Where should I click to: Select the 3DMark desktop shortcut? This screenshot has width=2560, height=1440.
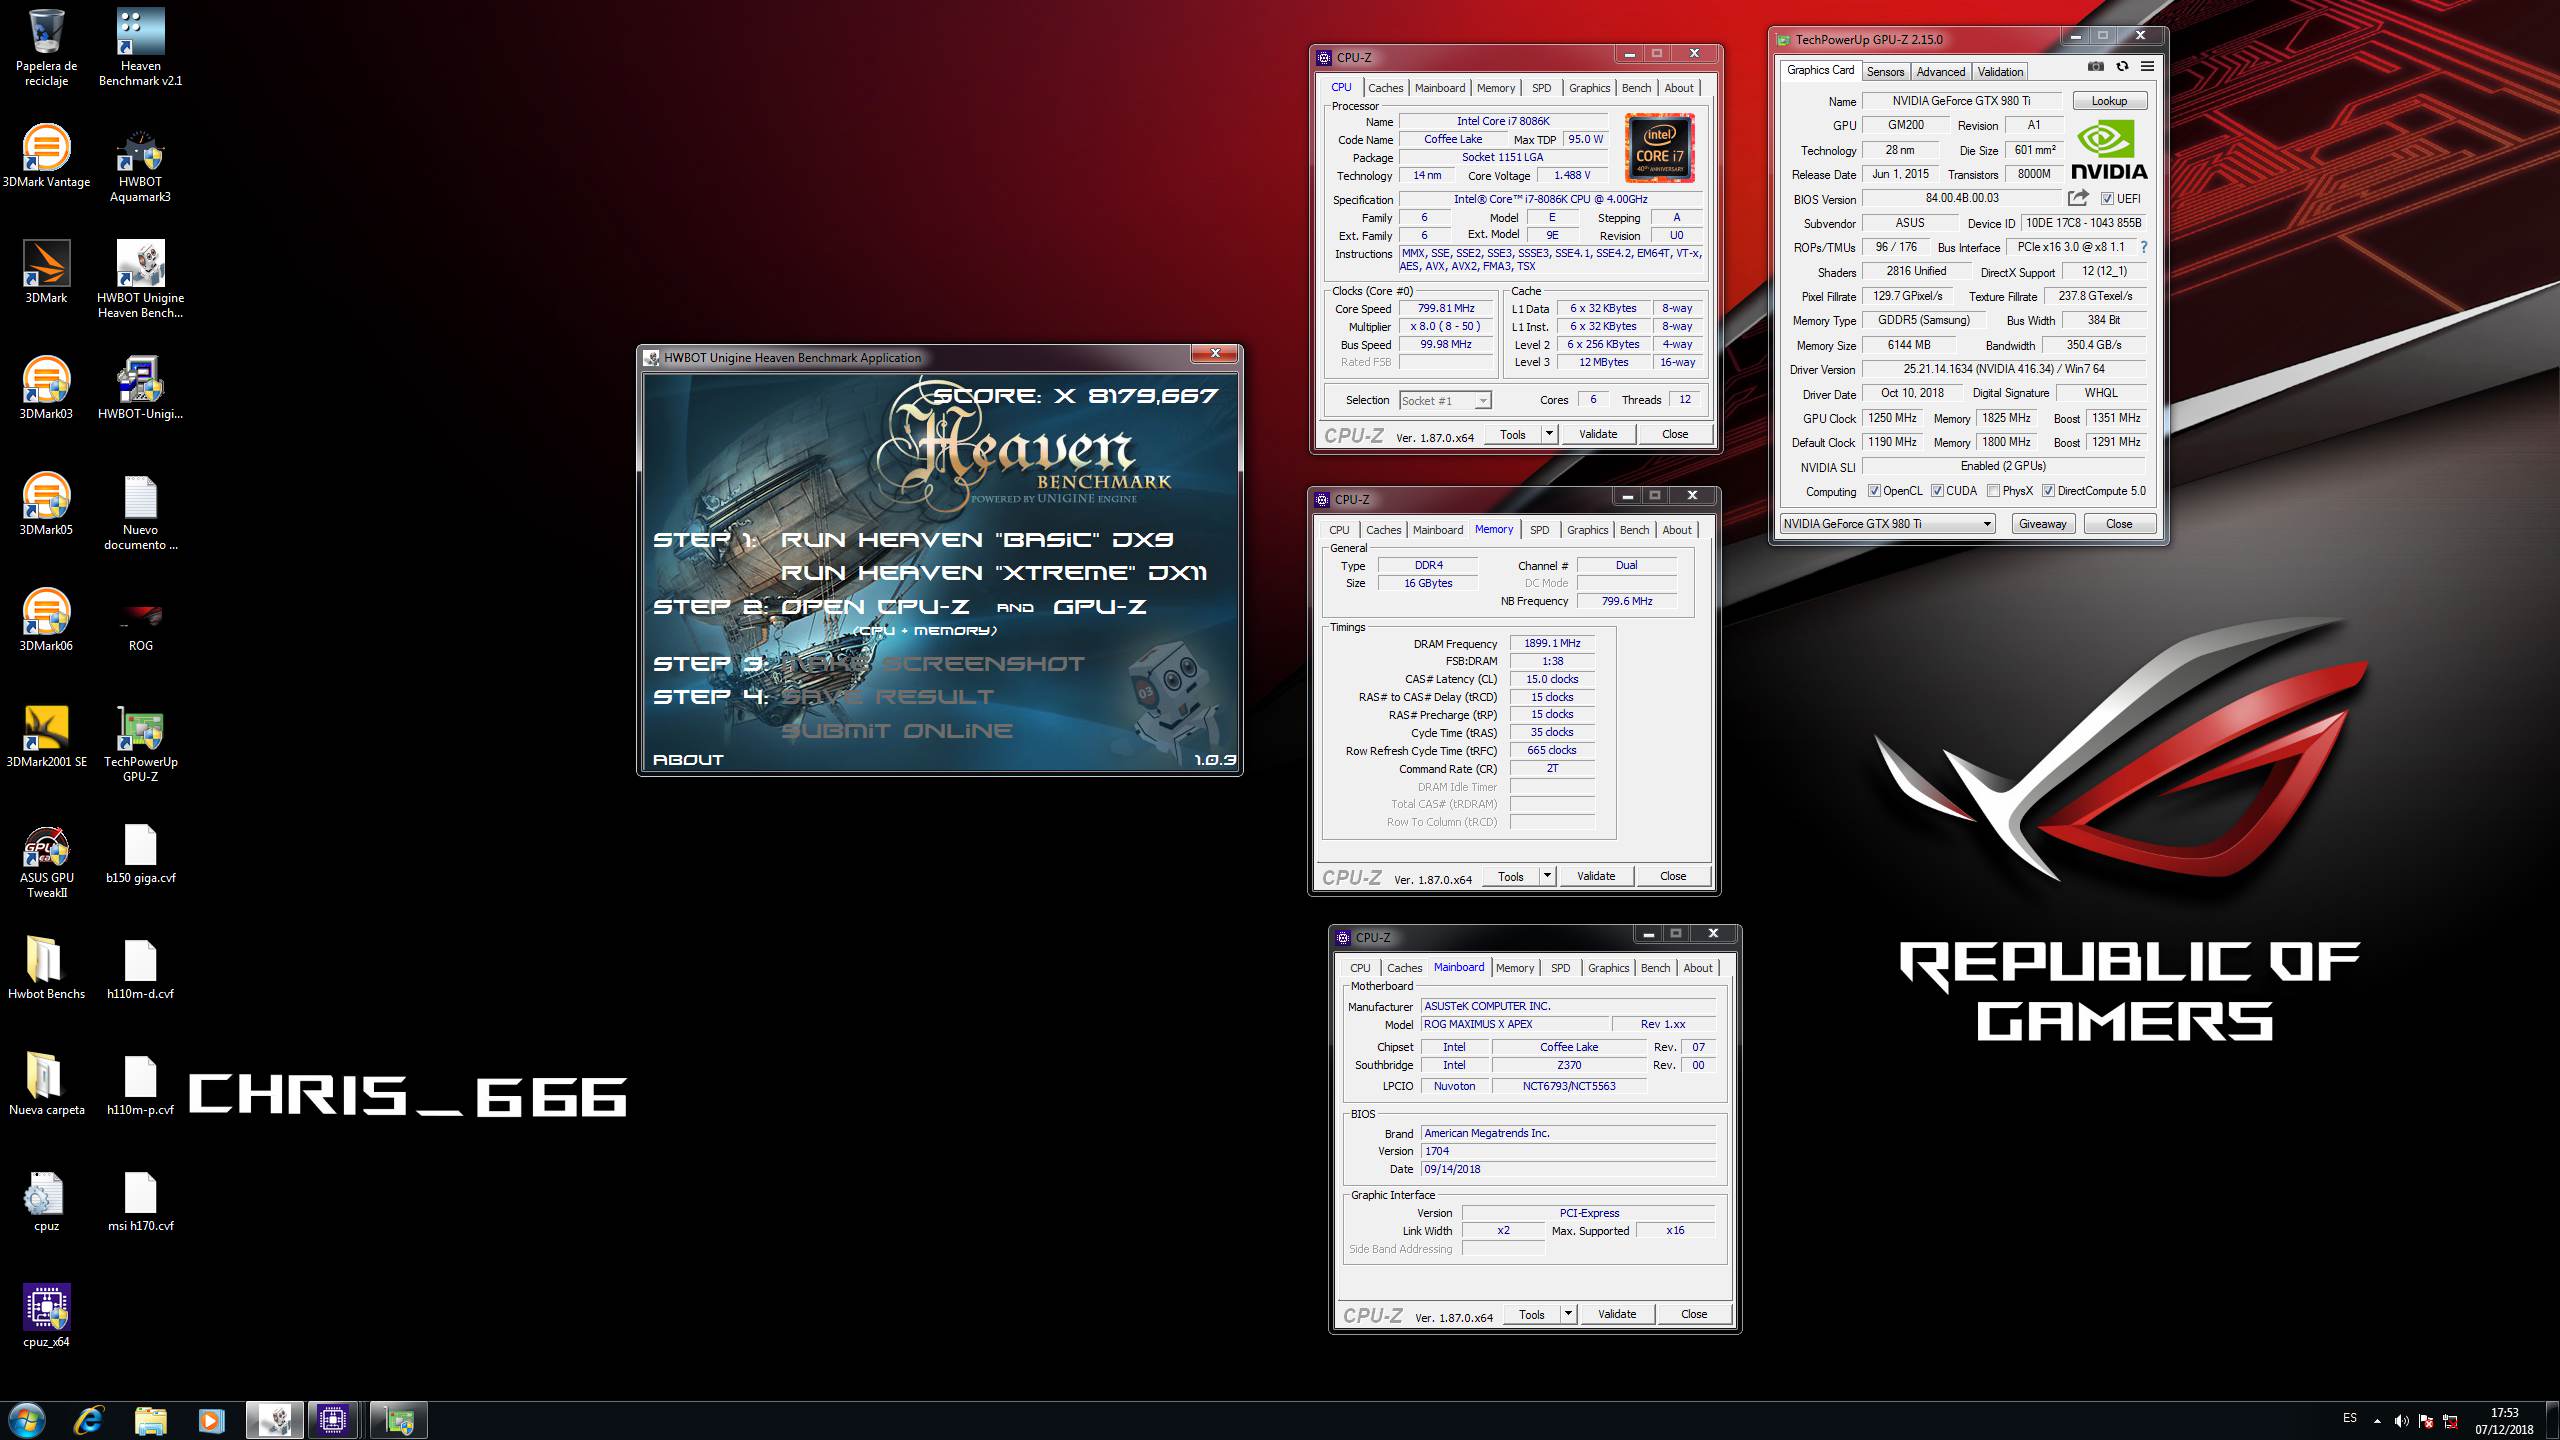[x=46, y=272]
